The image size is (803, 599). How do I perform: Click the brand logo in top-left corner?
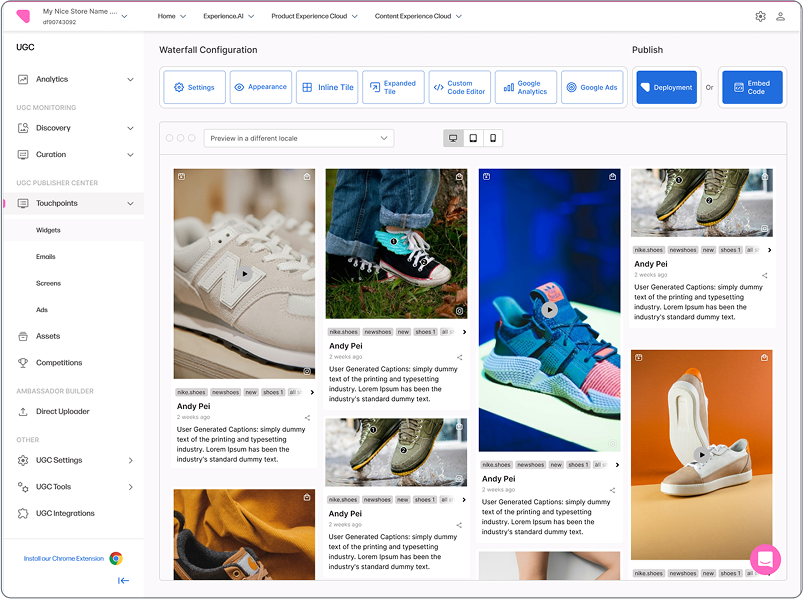24,17
